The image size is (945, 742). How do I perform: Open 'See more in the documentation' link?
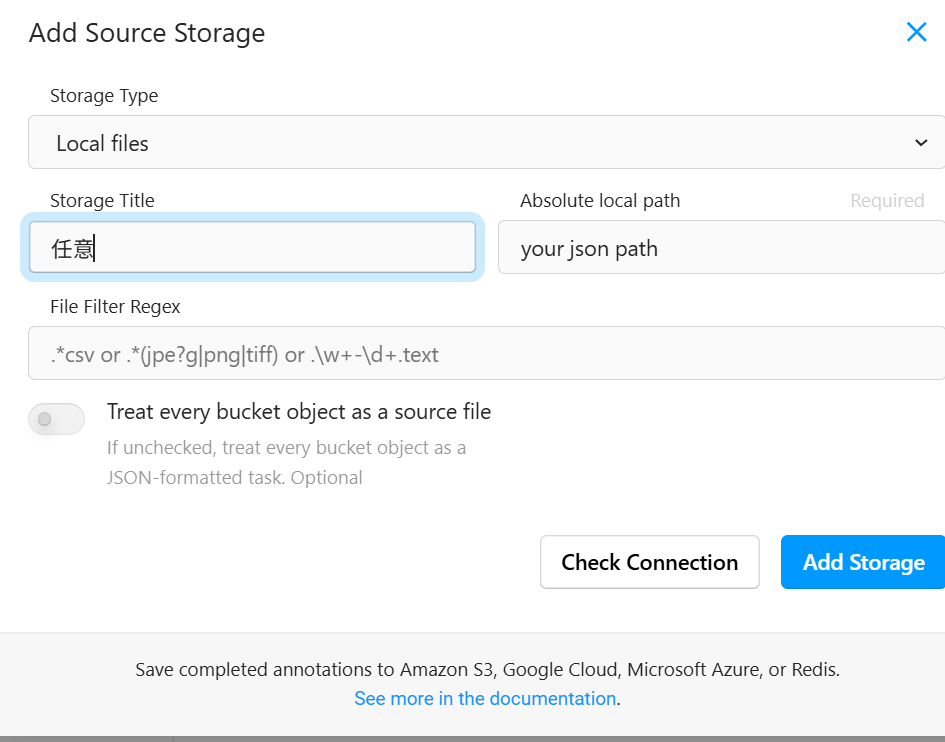pyautogui.click(x=485, y=698)
